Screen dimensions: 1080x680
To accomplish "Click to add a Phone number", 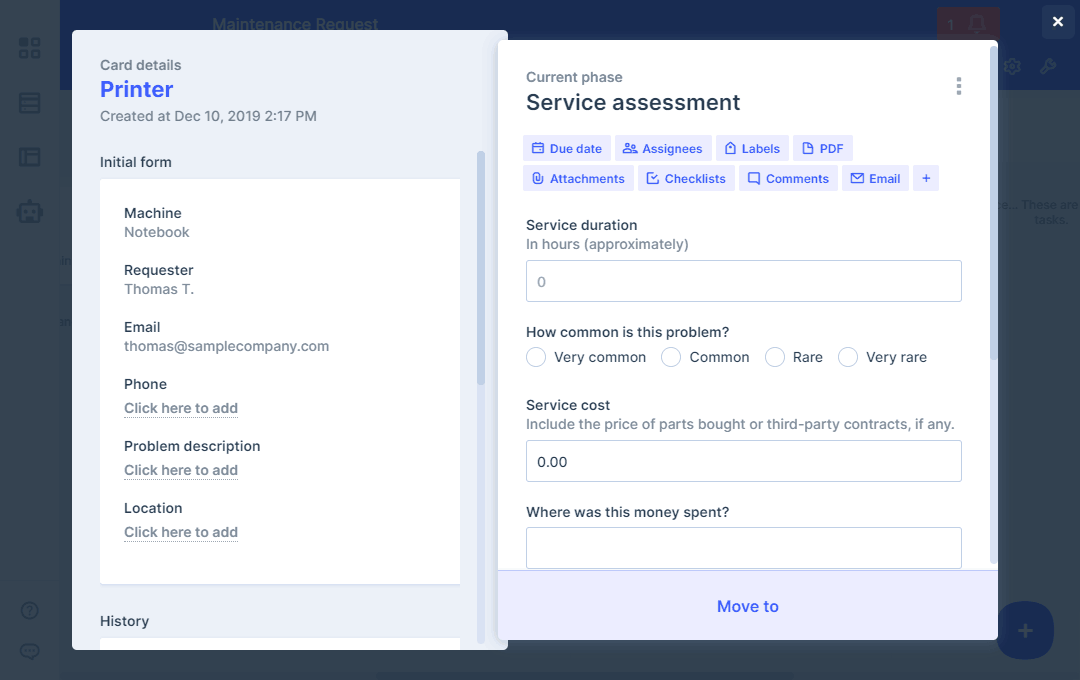I will tap(181, 408).
